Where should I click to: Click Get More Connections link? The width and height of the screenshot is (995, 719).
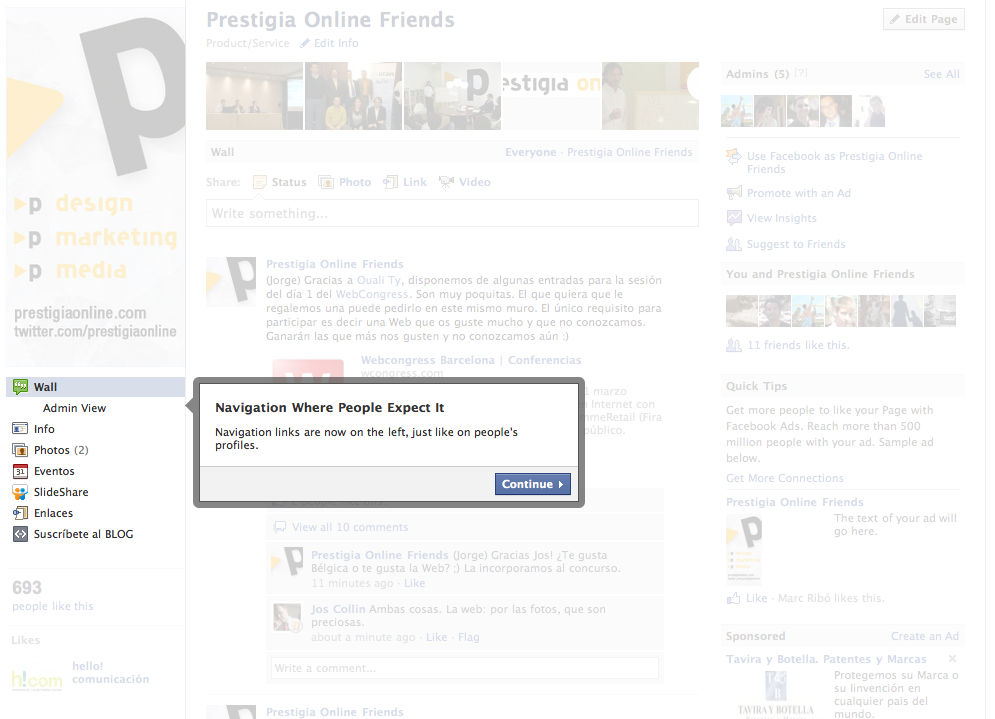tap(785, 478)
